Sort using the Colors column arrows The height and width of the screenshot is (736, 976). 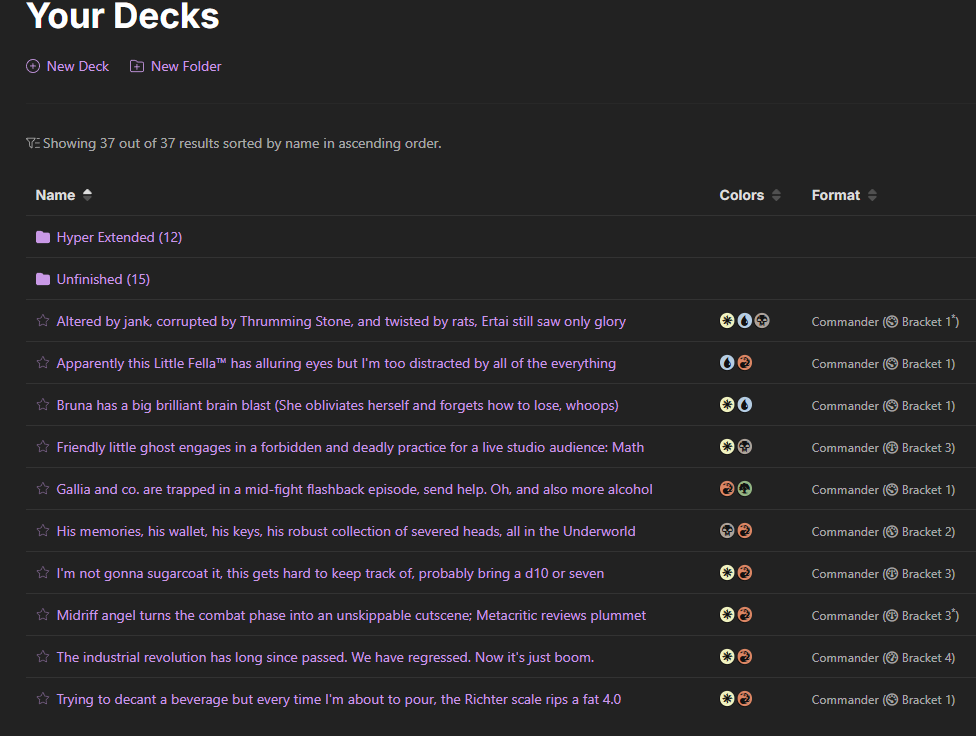[x=776, y=195]
